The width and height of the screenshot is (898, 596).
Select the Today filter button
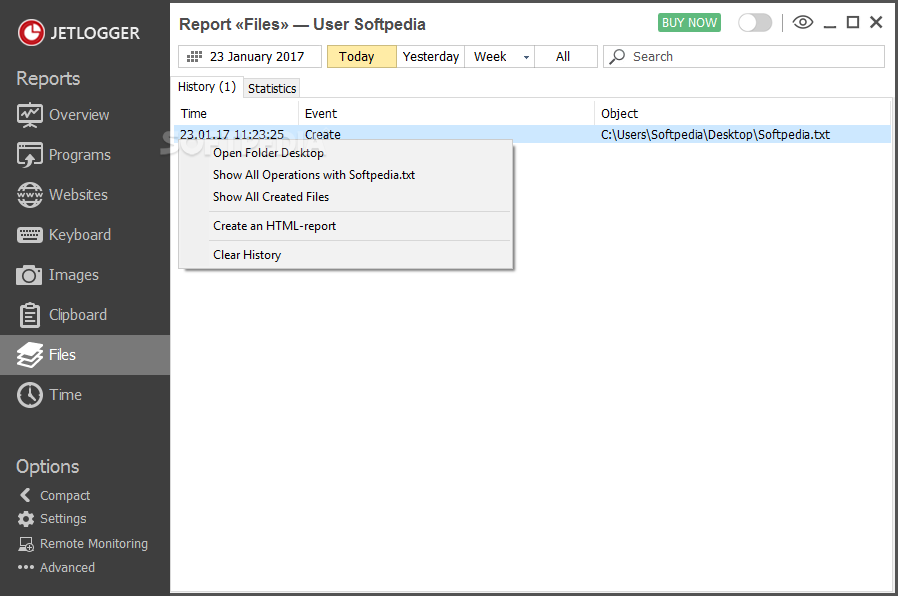pos(361,56)
